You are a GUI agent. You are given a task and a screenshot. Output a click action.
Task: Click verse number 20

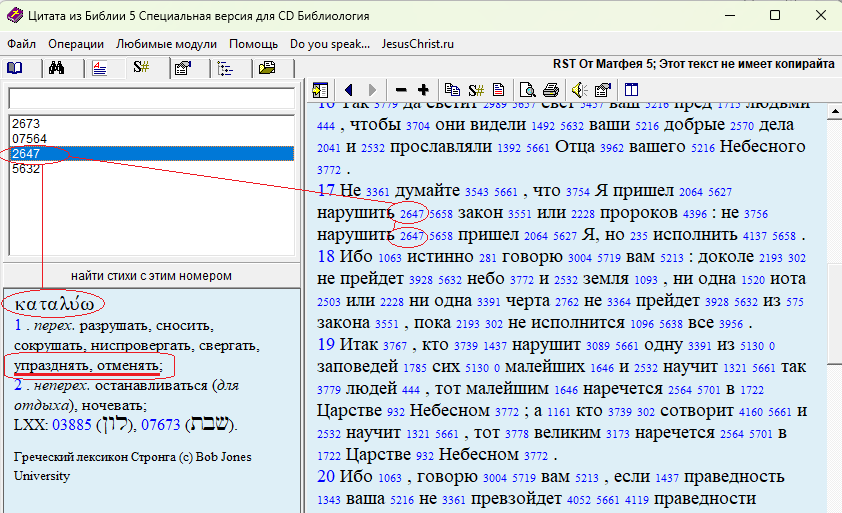[x=326, y=476]
